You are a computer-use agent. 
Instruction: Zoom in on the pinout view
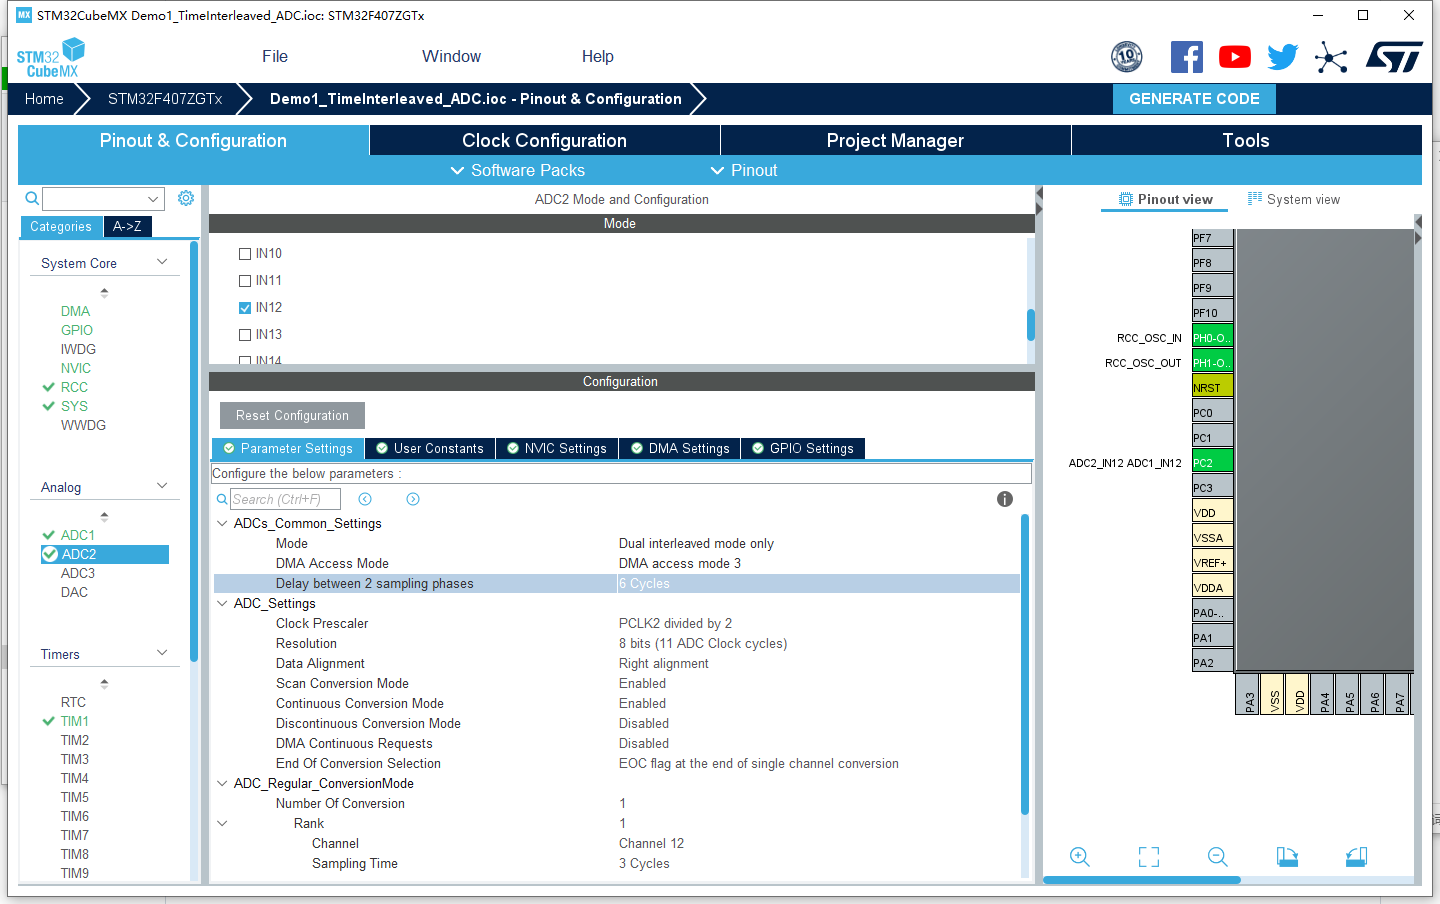(1080, 857)
